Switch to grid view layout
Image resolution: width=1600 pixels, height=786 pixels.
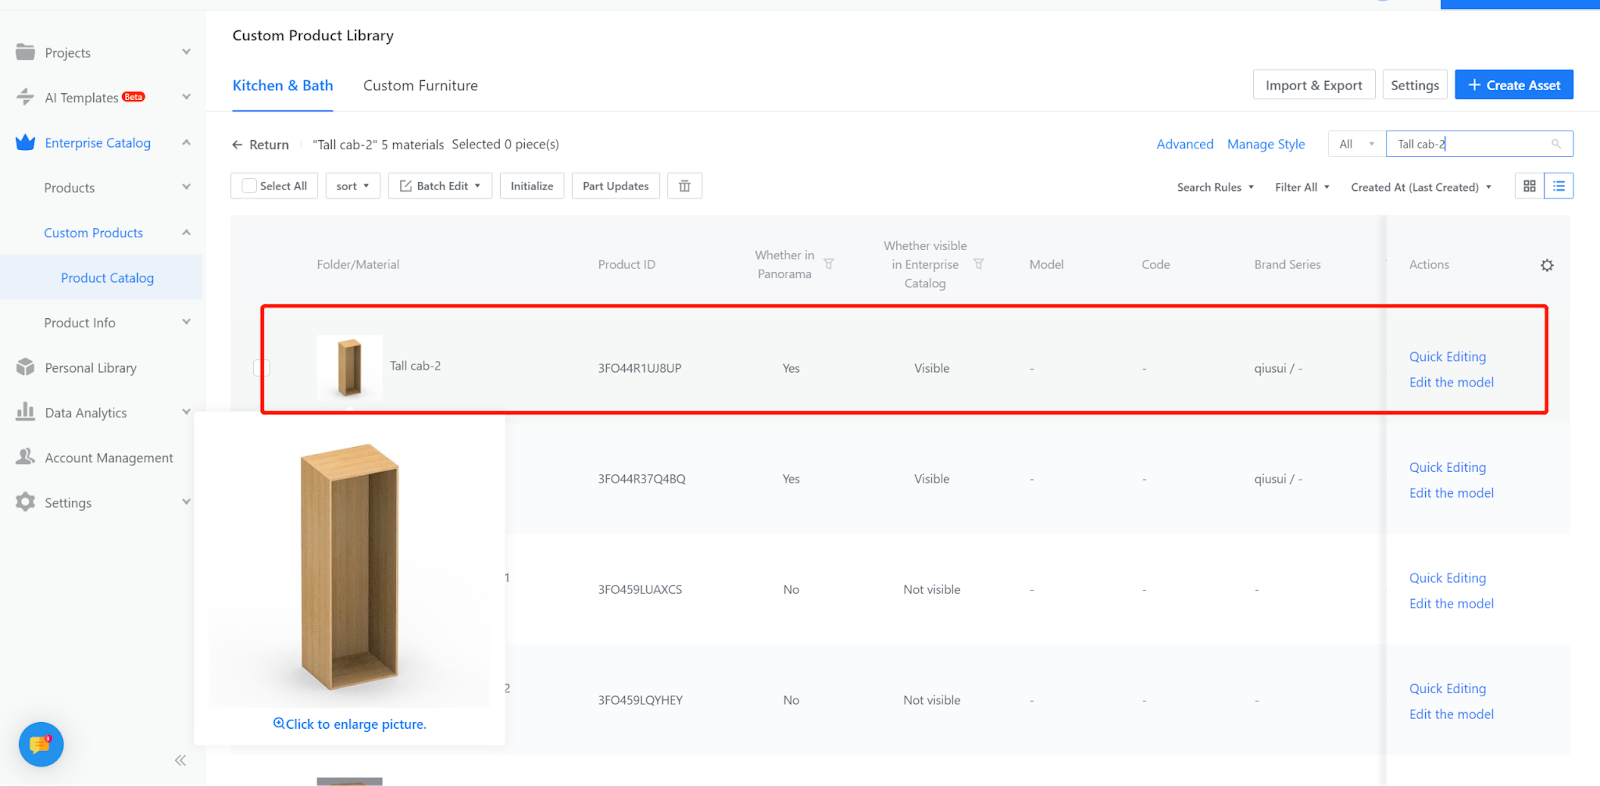tap(1529, 186)
